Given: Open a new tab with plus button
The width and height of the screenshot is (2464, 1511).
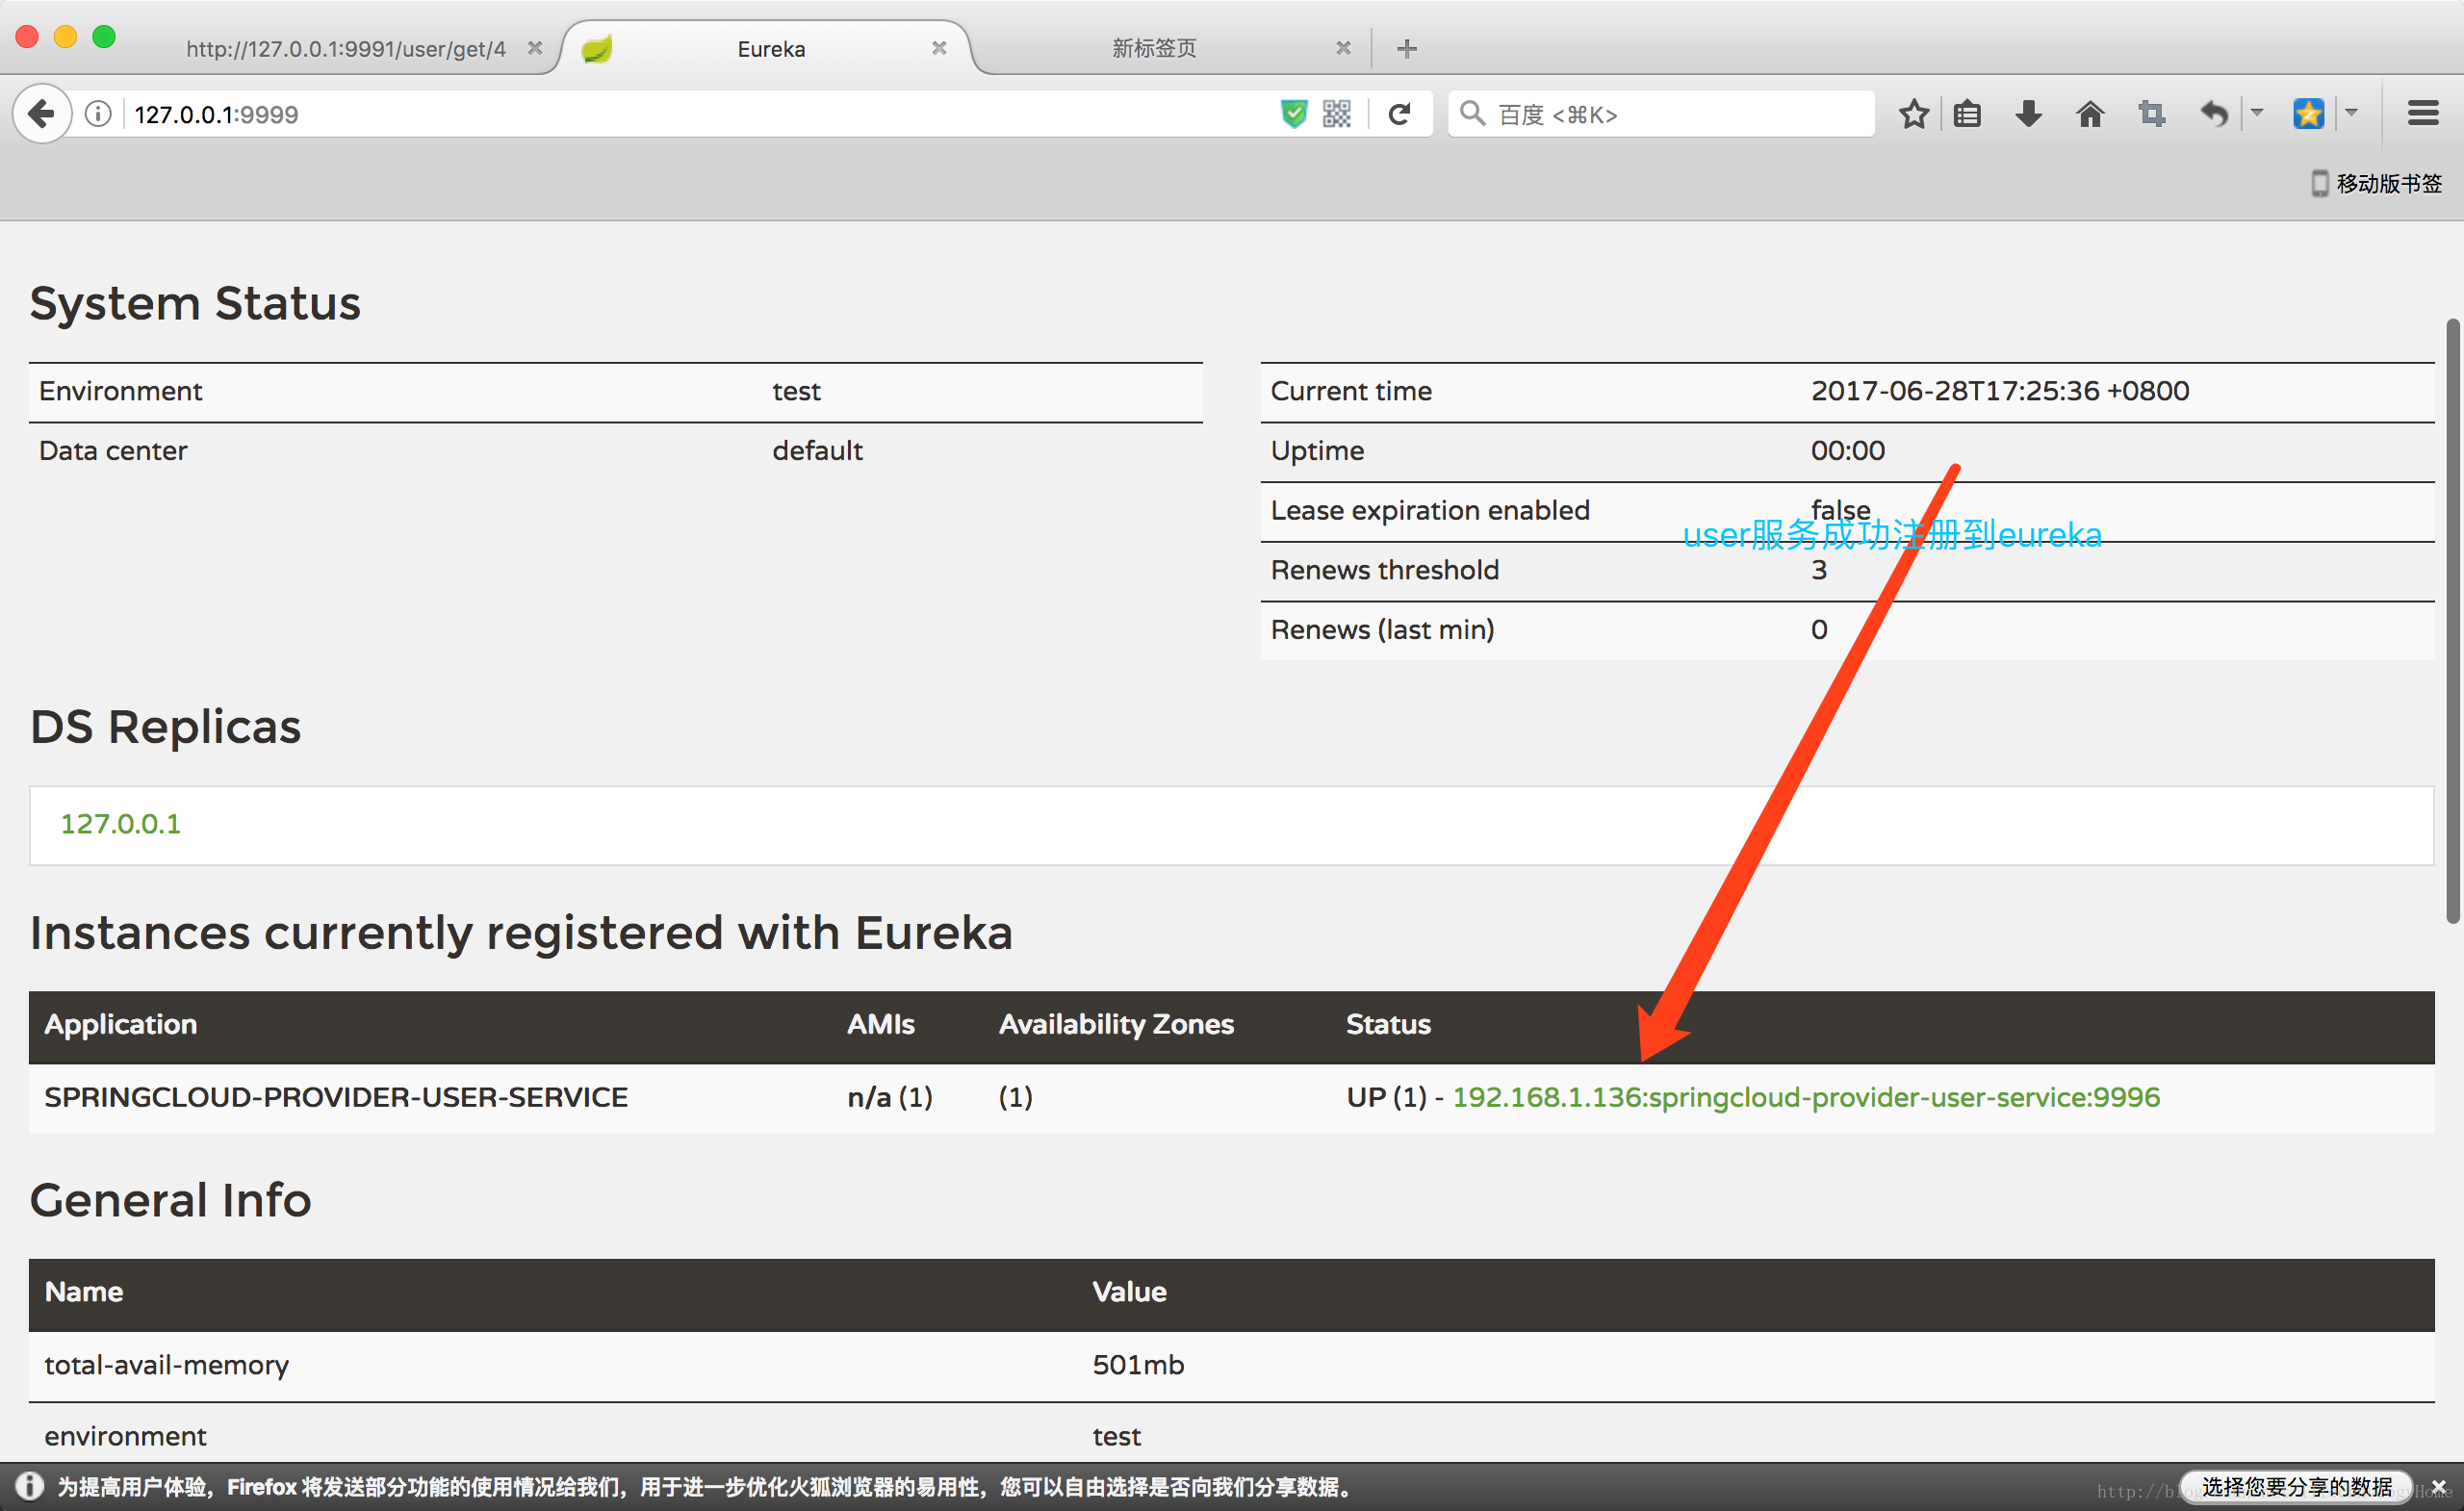Looking at the screenshot, I should click(1406, 48).
